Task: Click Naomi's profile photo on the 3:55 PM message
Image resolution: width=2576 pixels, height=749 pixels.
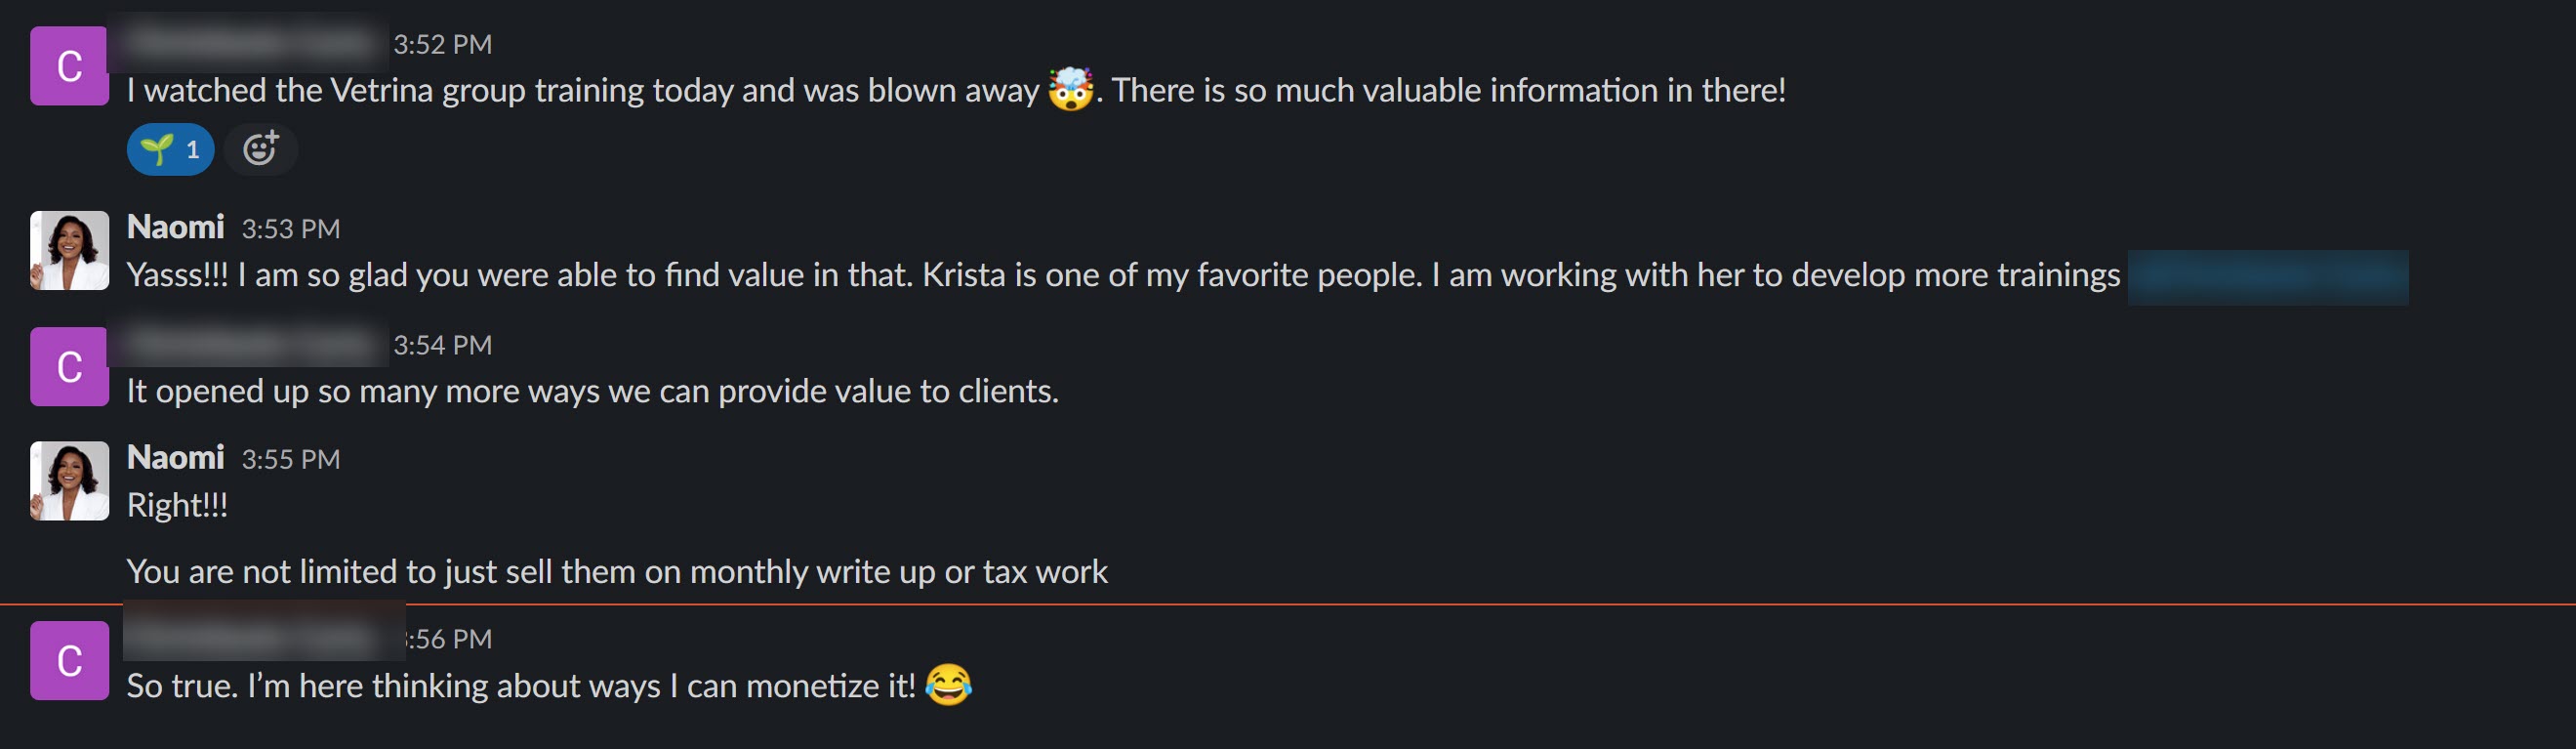Action: pos(69,480)
